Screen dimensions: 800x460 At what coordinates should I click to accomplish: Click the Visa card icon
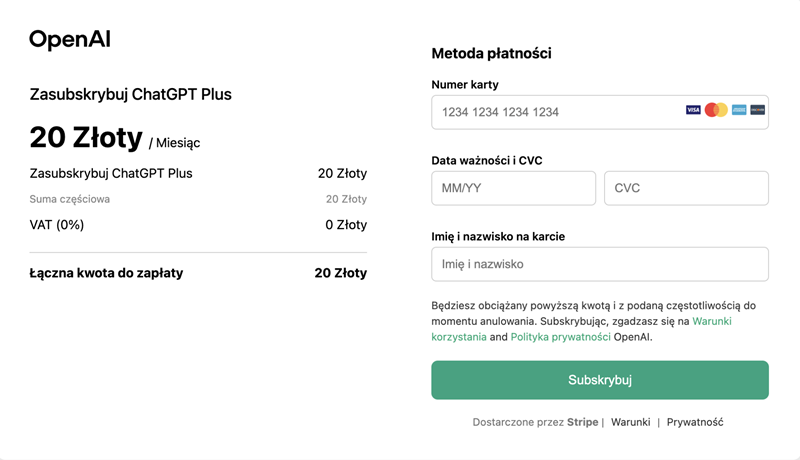coord(693,110)
